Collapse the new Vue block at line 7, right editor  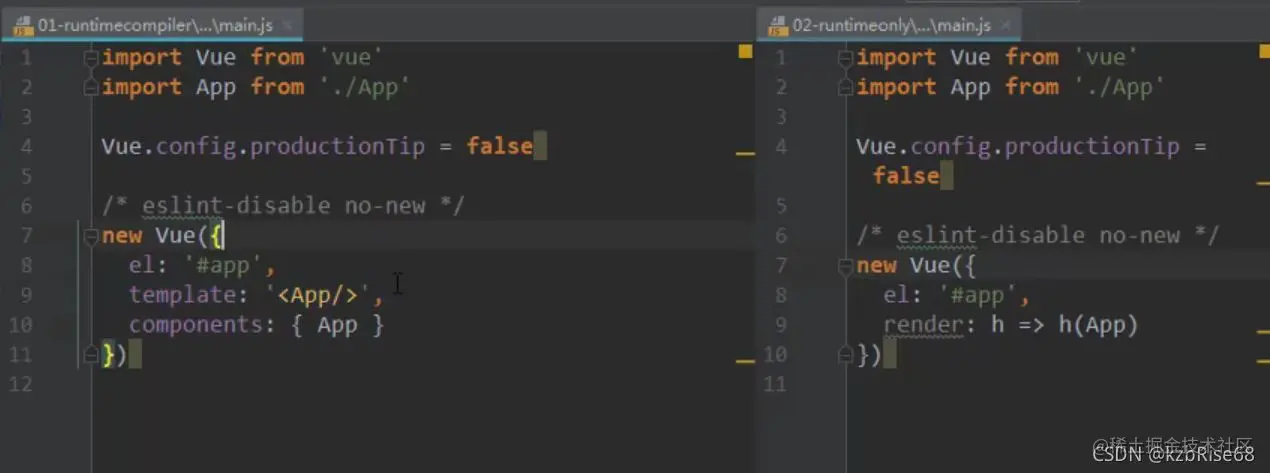[x=846, y=265]
